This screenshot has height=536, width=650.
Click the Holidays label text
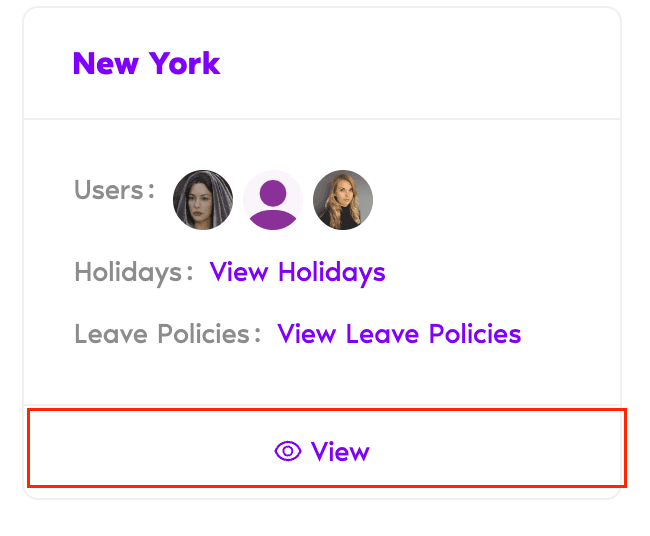pyautogui.click(x=133, y=272)
